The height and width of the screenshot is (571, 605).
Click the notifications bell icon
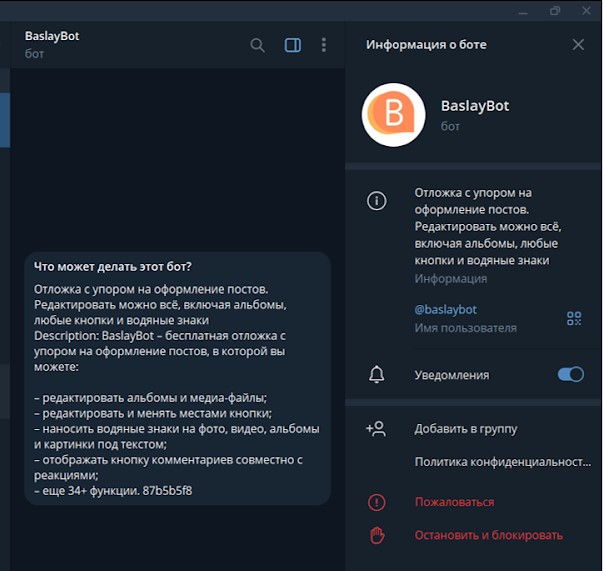tap(377, 375)
